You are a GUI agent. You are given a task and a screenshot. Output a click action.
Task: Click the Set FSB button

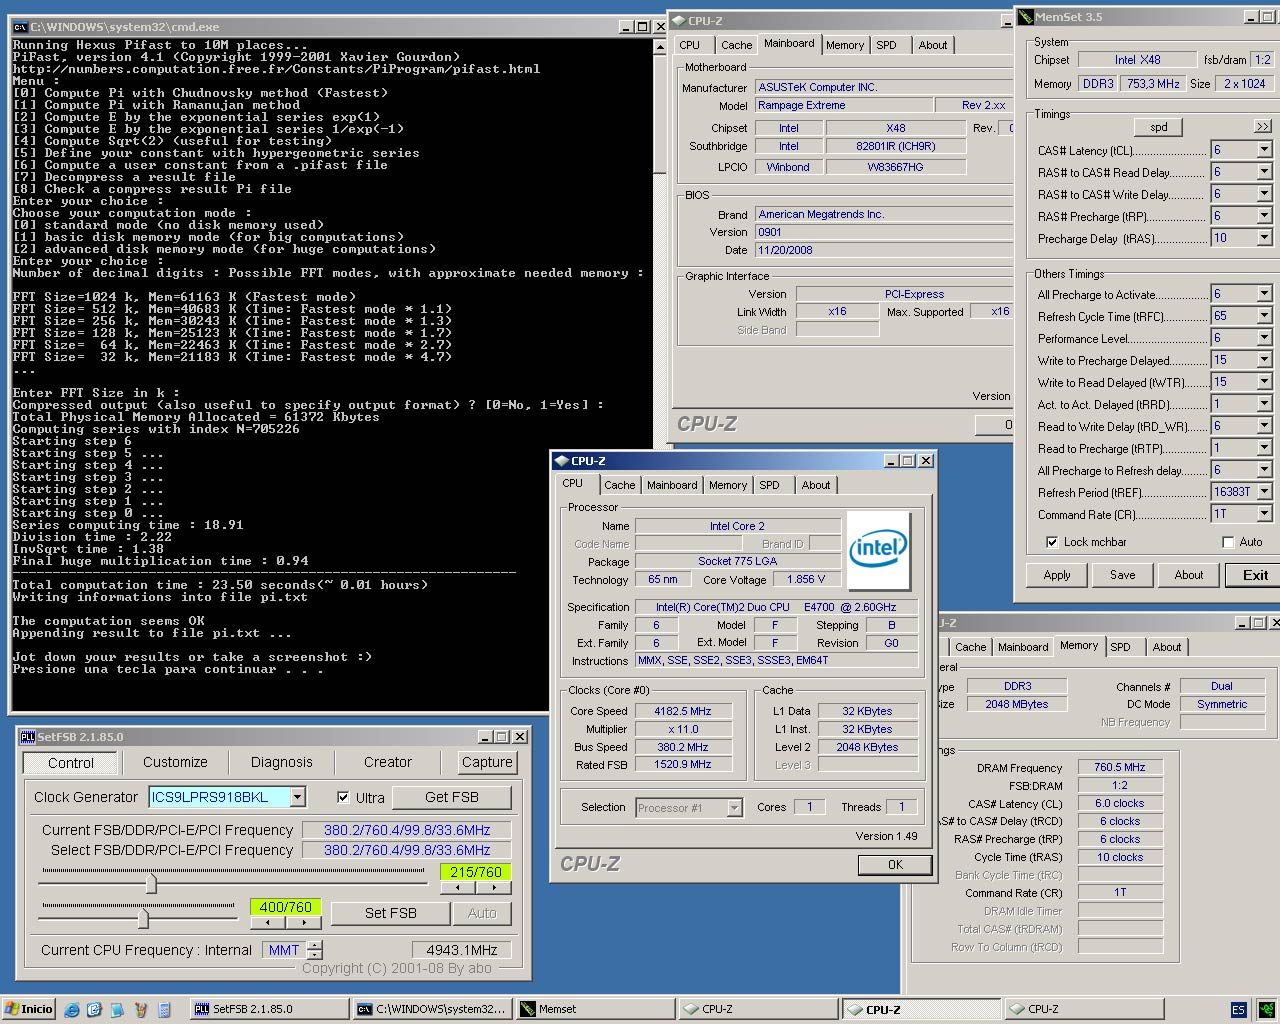pos(391,913)
